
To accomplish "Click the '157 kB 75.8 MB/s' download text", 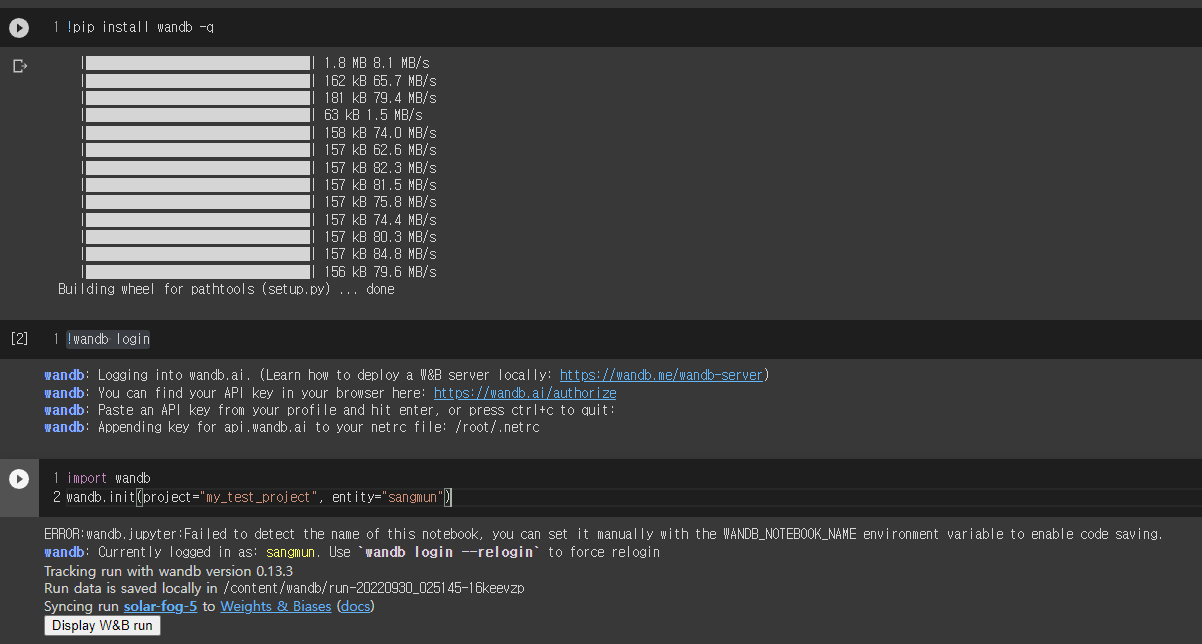I will click(x=380, y=202).
